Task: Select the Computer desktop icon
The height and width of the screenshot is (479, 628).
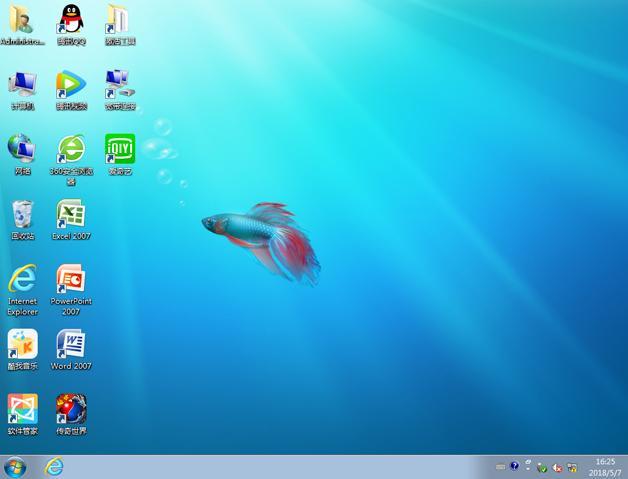Action: click(x=22, y=85)
